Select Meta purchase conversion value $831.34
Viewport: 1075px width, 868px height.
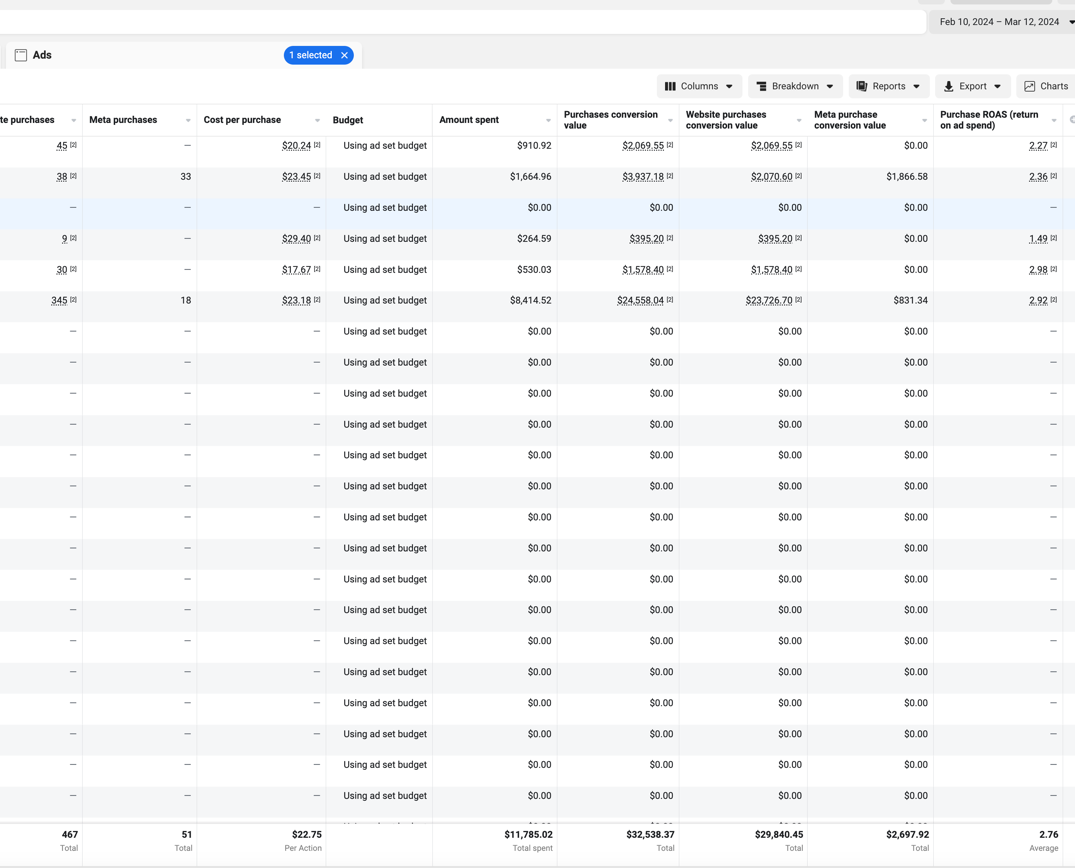910,300
